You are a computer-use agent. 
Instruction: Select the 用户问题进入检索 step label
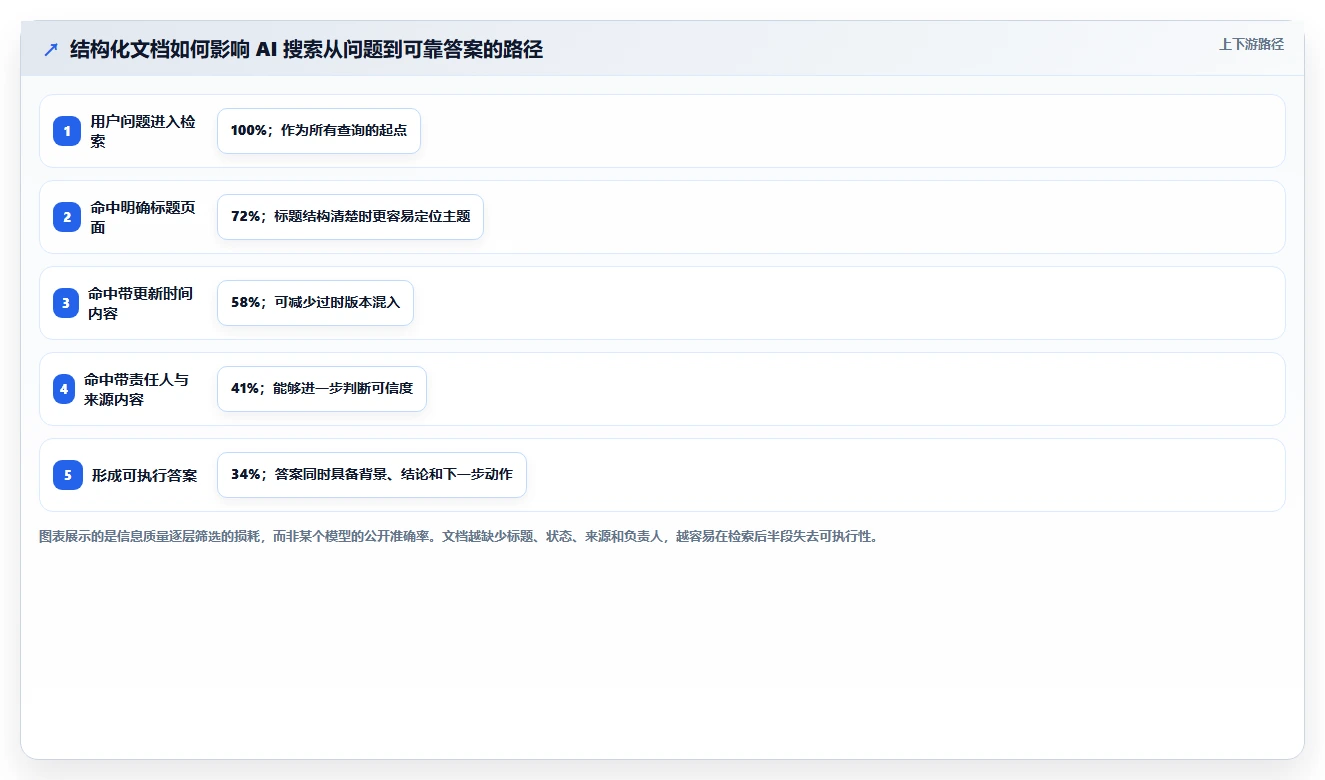pyautogui.click(x=143, y=131)
